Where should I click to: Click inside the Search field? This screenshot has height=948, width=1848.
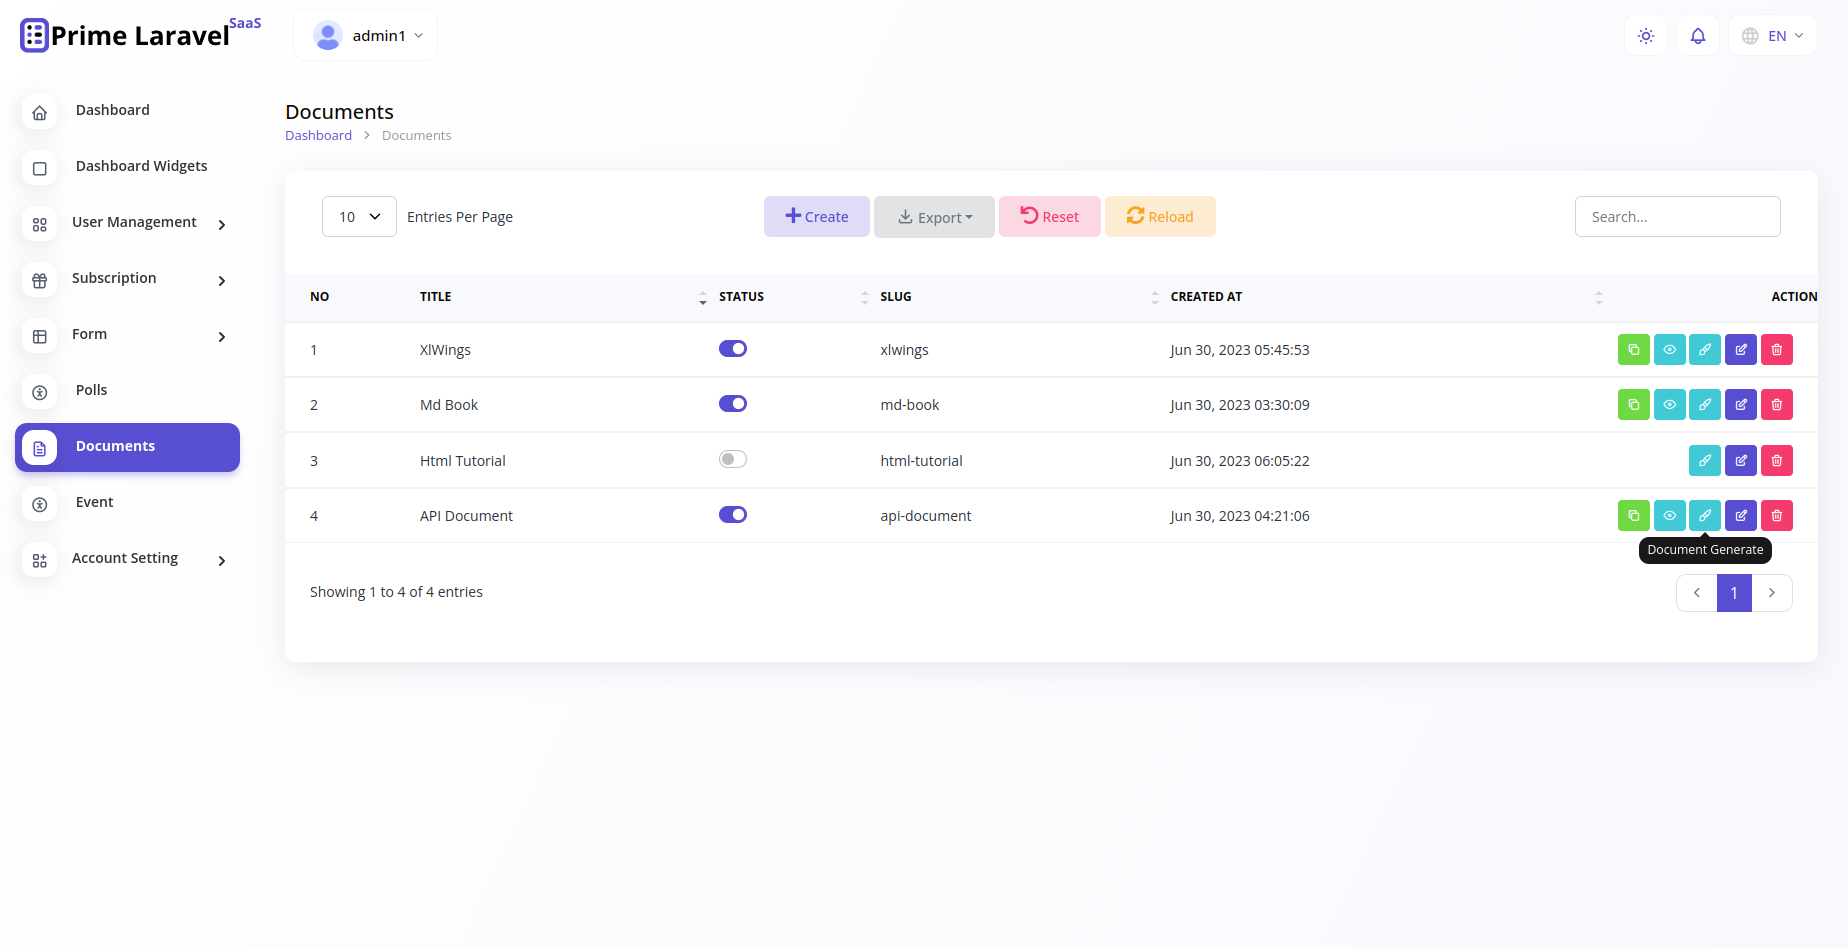coord(1677,216)
